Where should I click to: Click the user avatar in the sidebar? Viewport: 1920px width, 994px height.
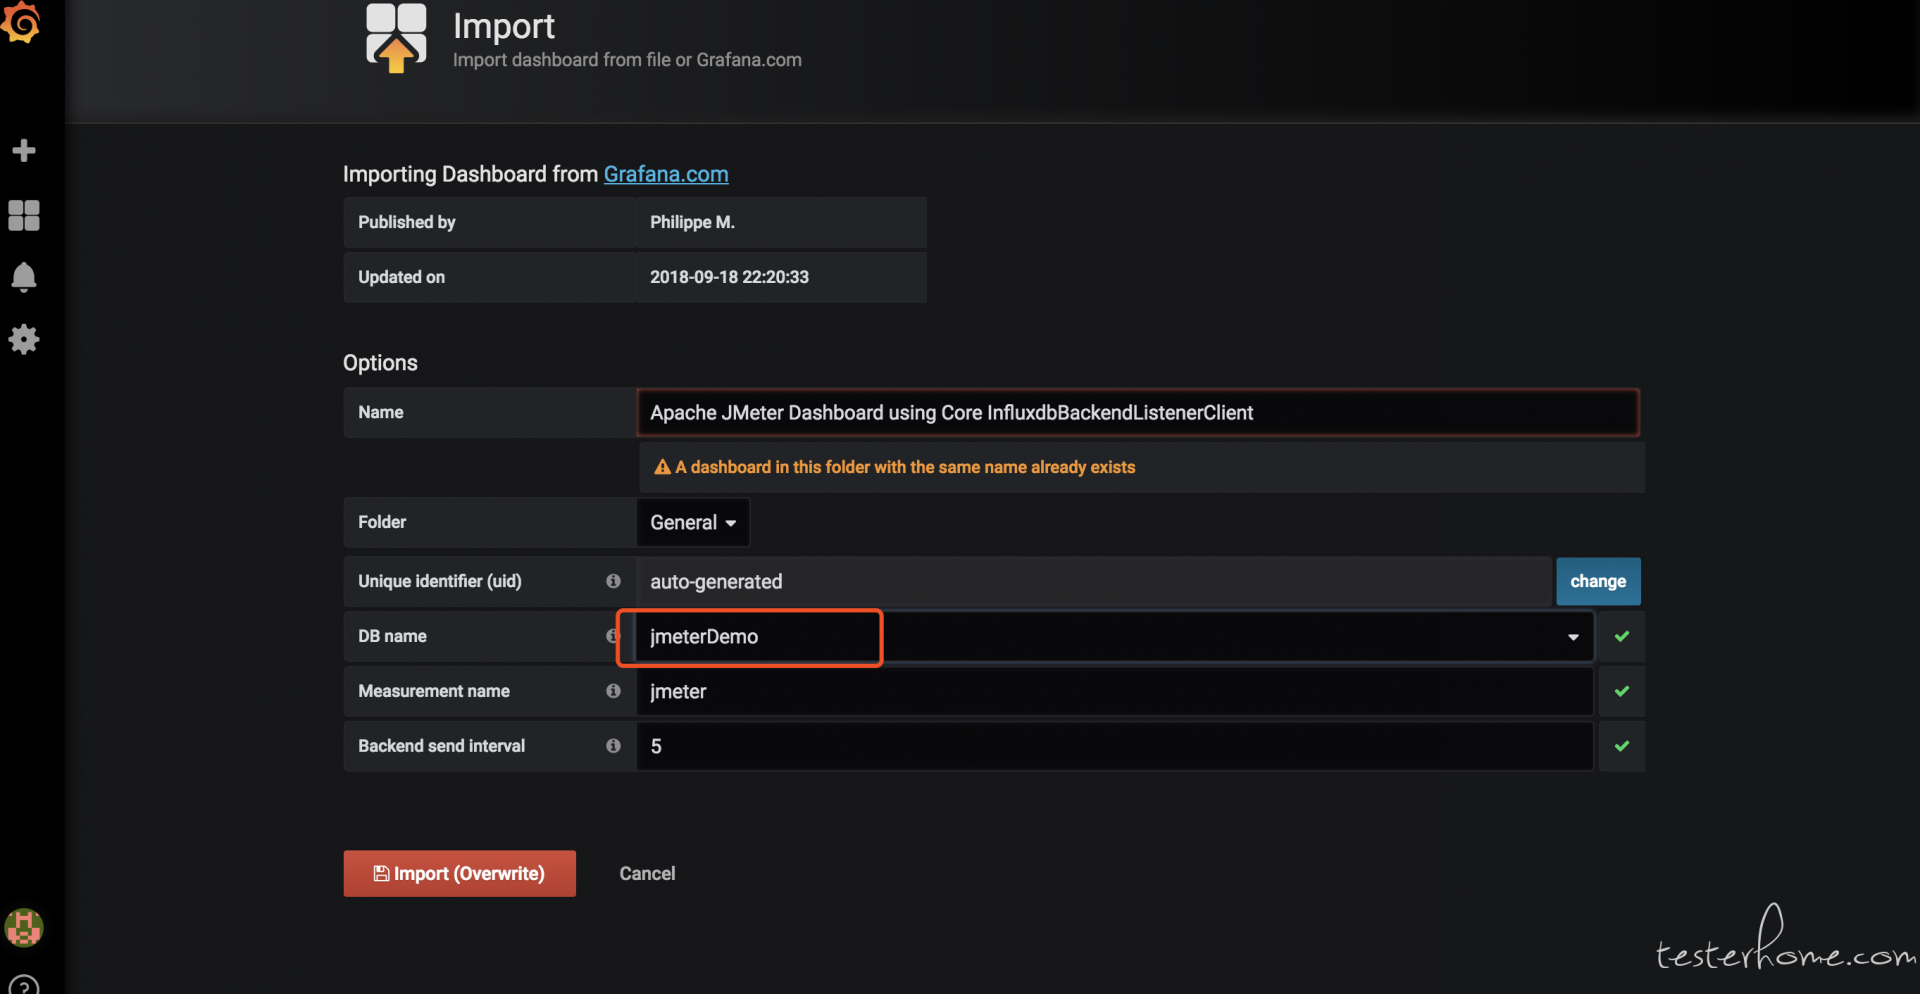pyautogui.click(x=24, y=927)
